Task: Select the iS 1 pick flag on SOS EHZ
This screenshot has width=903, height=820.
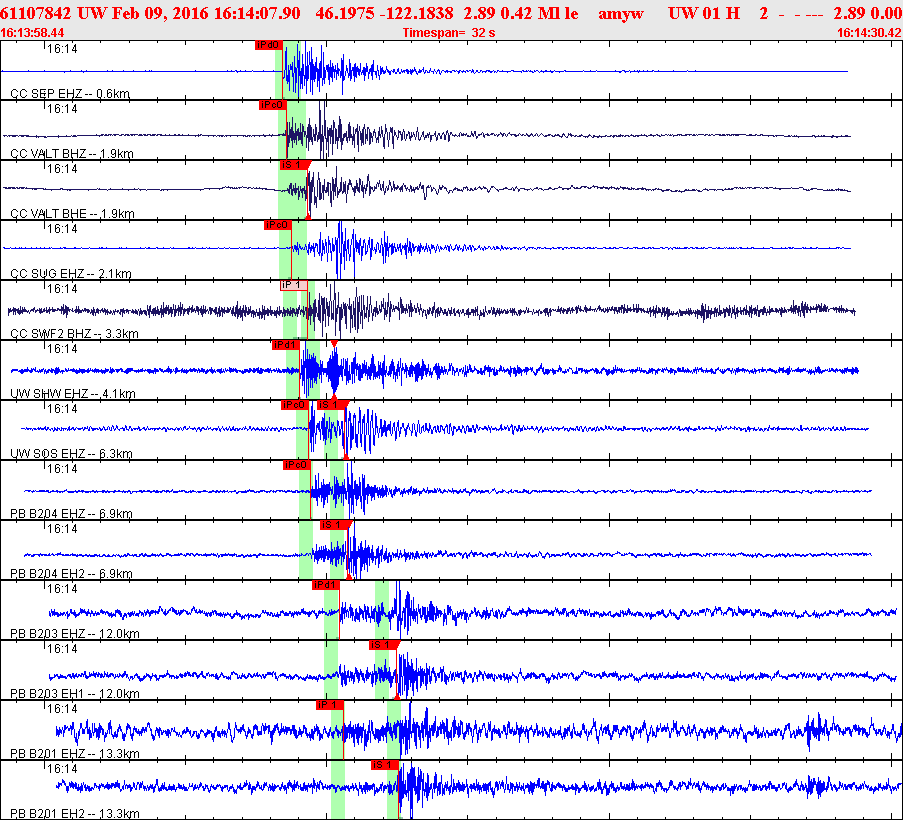Action: coord(332,405)
